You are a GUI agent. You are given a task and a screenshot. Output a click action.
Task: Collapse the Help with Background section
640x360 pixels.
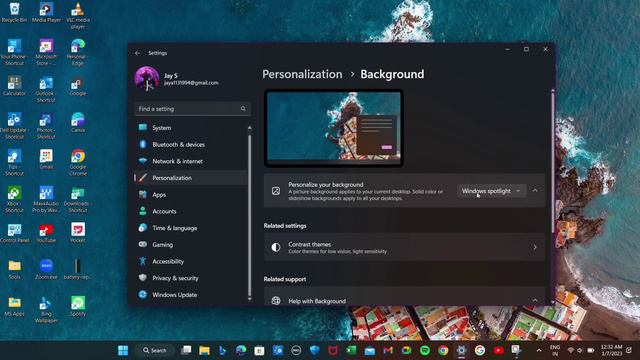point(535,300)
